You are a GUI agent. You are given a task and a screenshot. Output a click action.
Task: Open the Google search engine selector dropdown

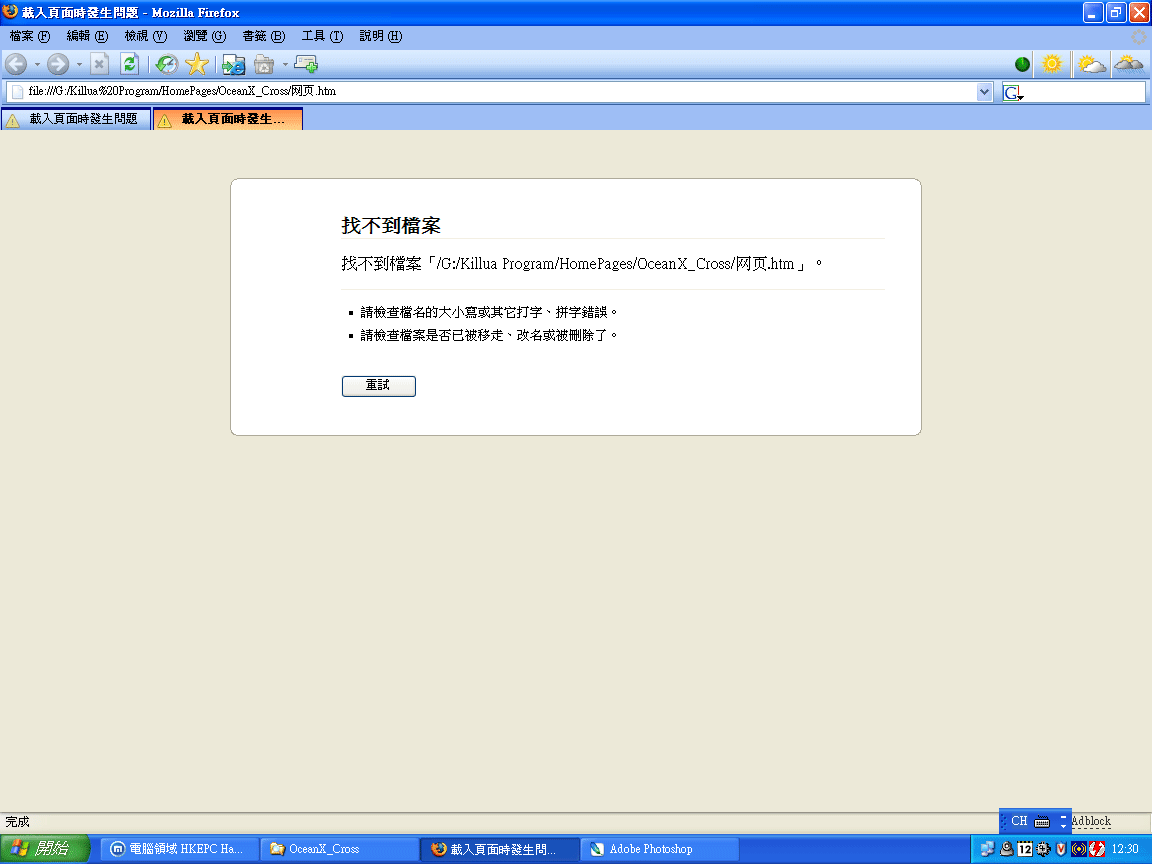point(1013,93)
